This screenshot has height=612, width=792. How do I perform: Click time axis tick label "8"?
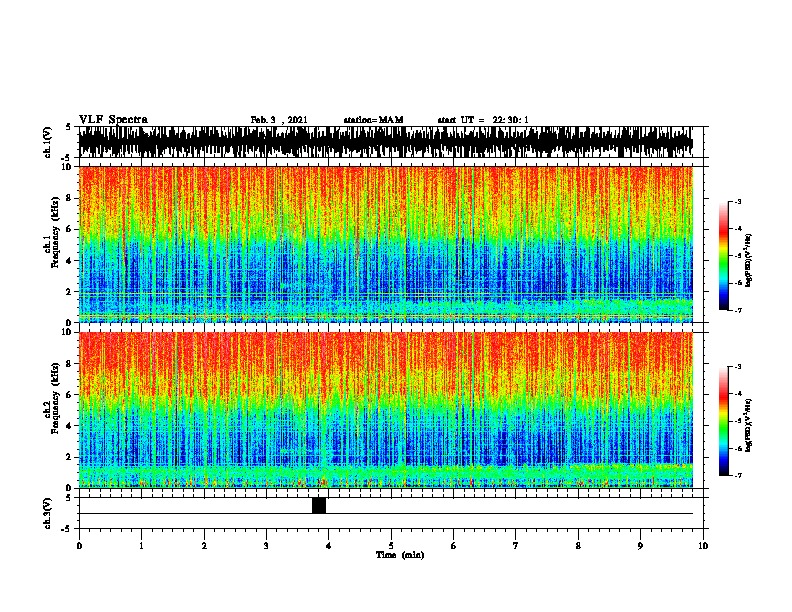coord(578,546)
